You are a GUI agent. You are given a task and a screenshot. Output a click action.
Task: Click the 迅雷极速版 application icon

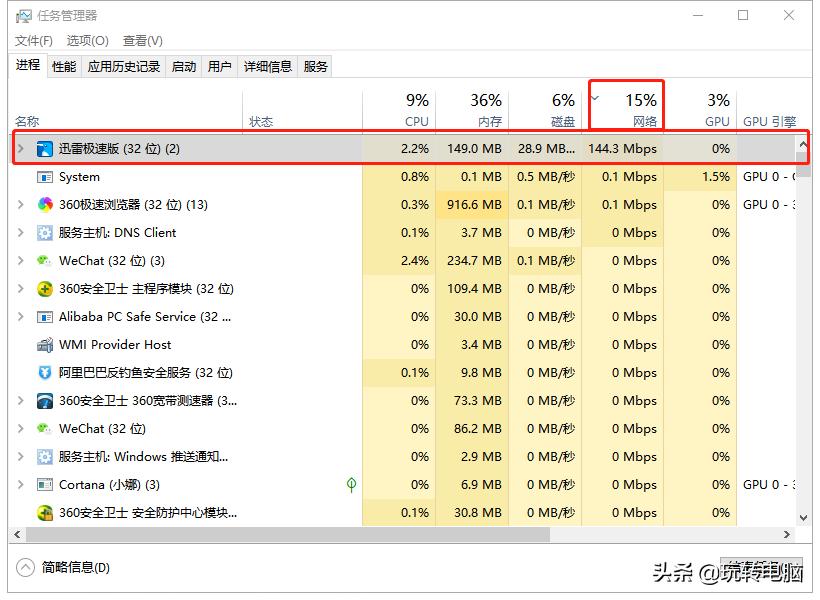tap(43, 148)
